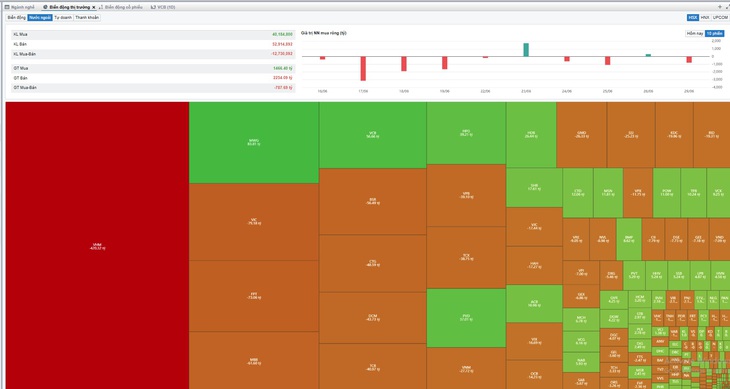
Task: Select the GMD treemap cell
Action: tap(581, 134)
